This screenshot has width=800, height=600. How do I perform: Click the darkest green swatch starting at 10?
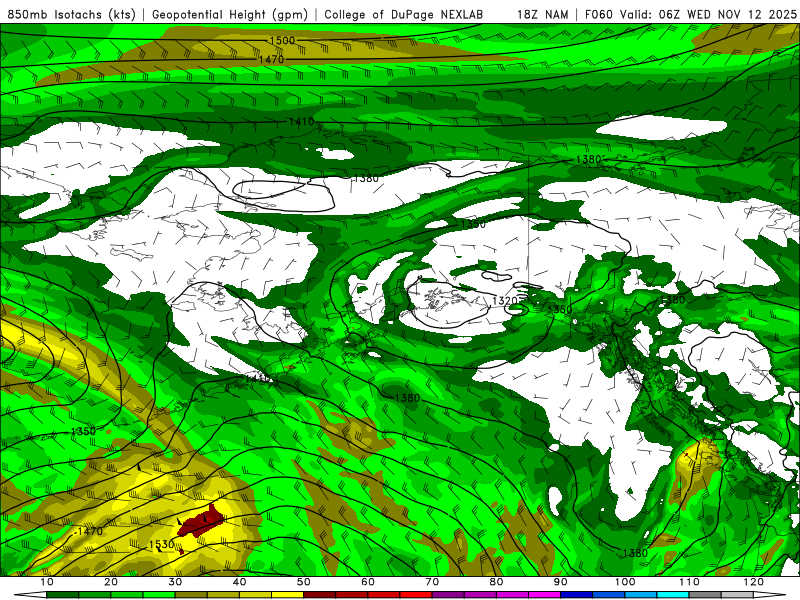point(62,595)
